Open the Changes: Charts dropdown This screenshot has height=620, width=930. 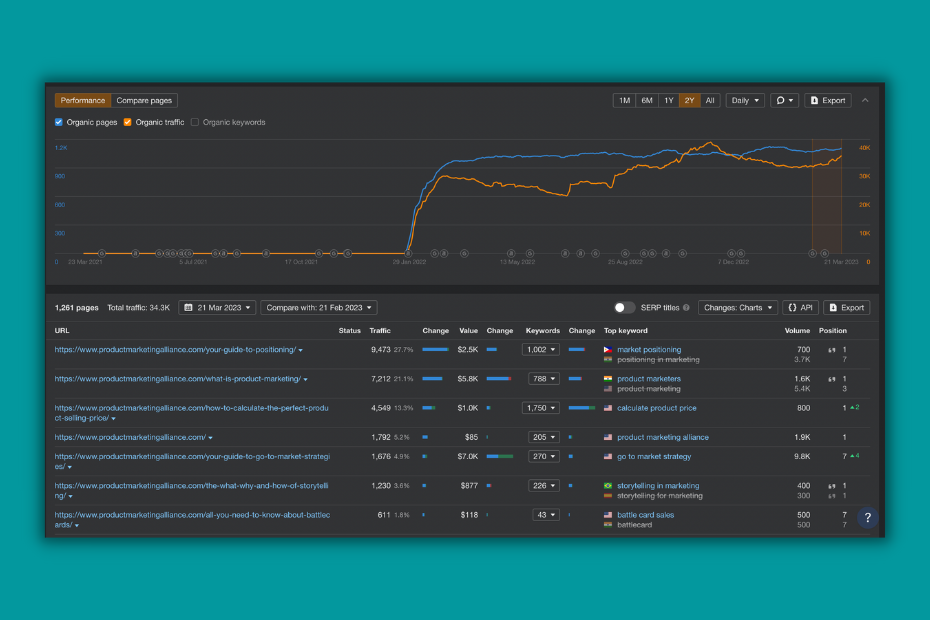click(738, 307)
